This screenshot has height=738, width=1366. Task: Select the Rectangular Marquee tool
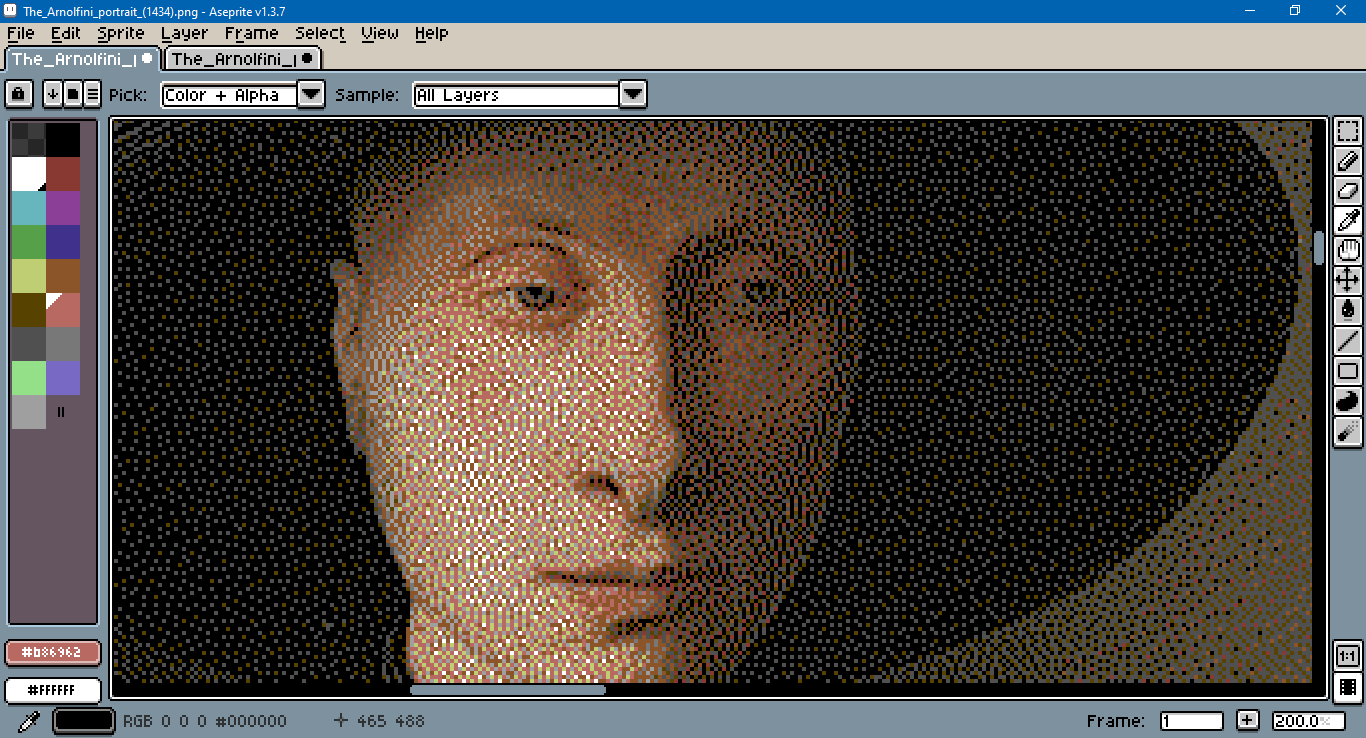(x=1347, y=131)
